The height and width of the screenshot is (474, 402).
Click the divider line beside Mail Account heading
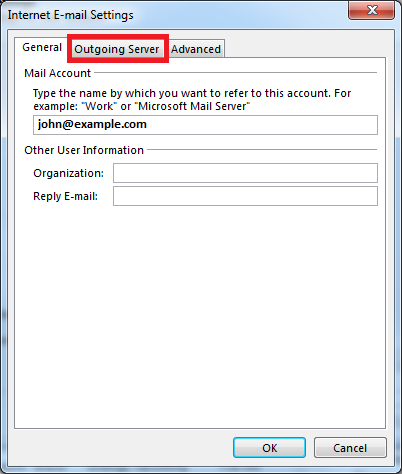point(235,72)
